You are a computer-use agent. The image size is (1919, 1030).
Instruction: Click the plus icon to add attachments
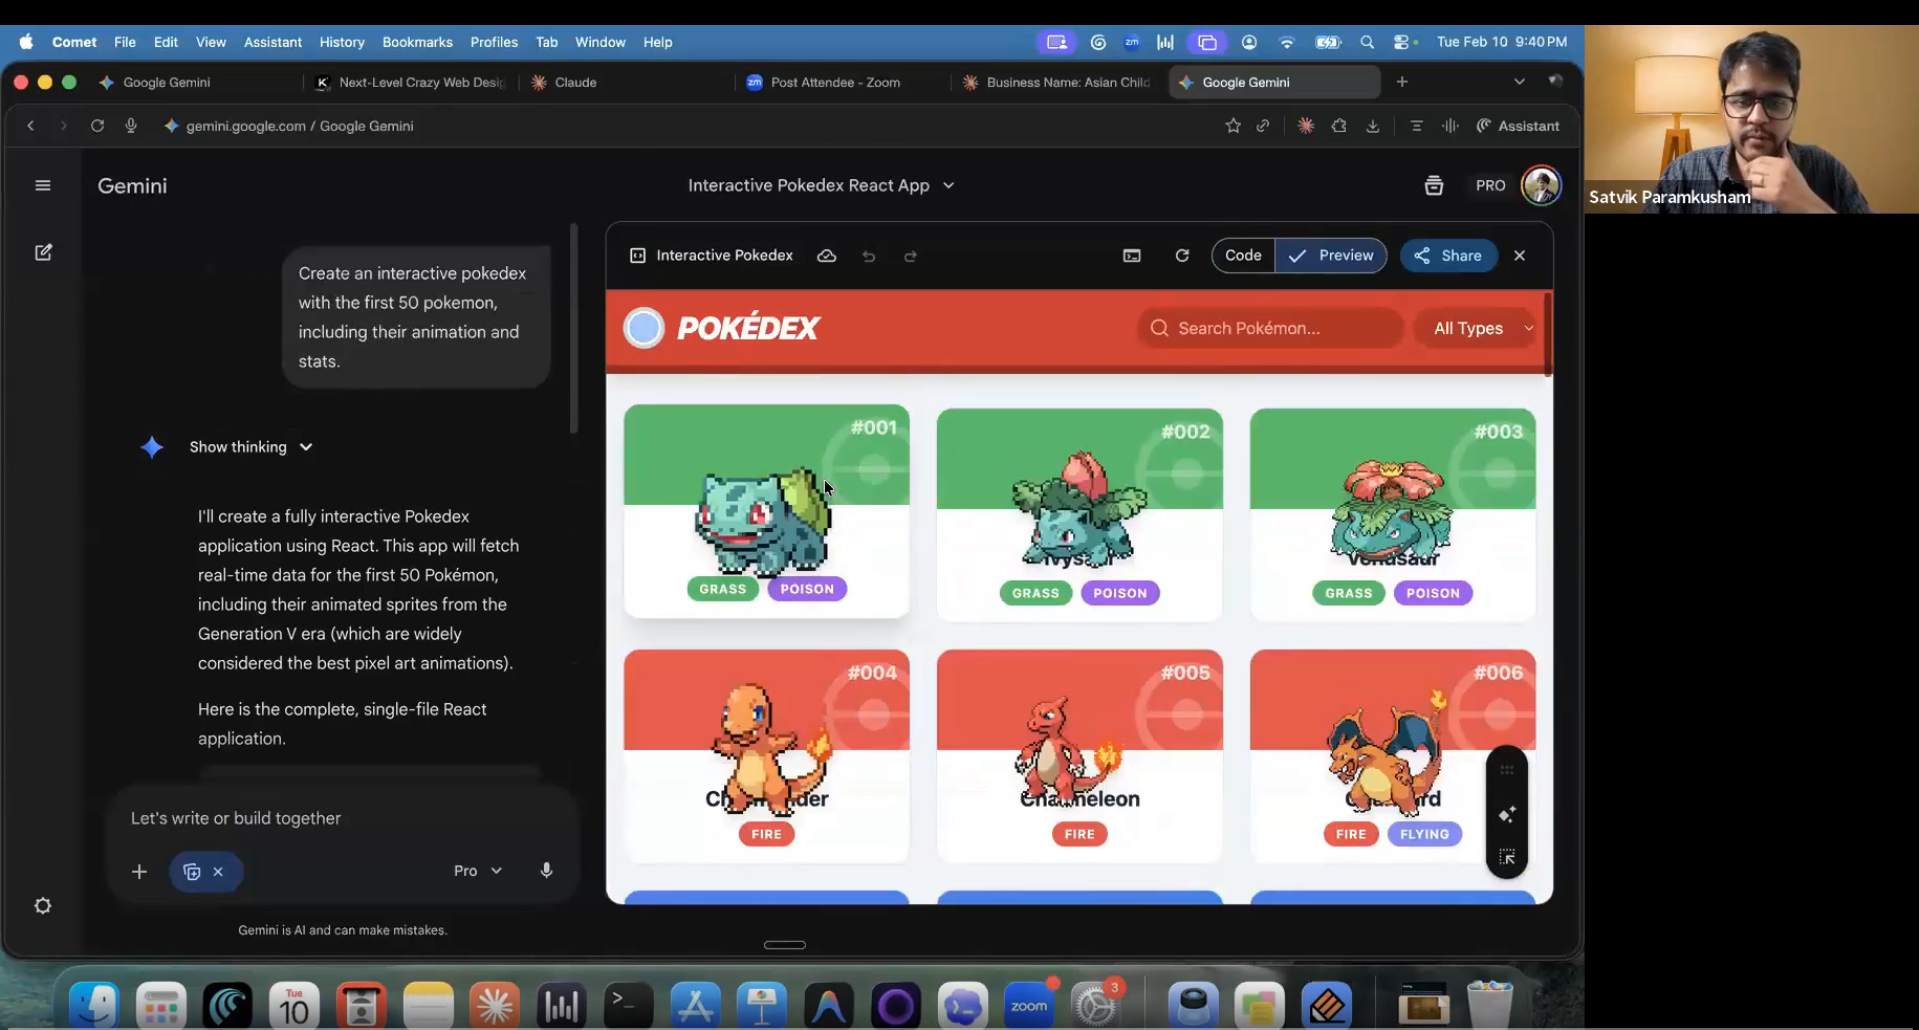139,872
